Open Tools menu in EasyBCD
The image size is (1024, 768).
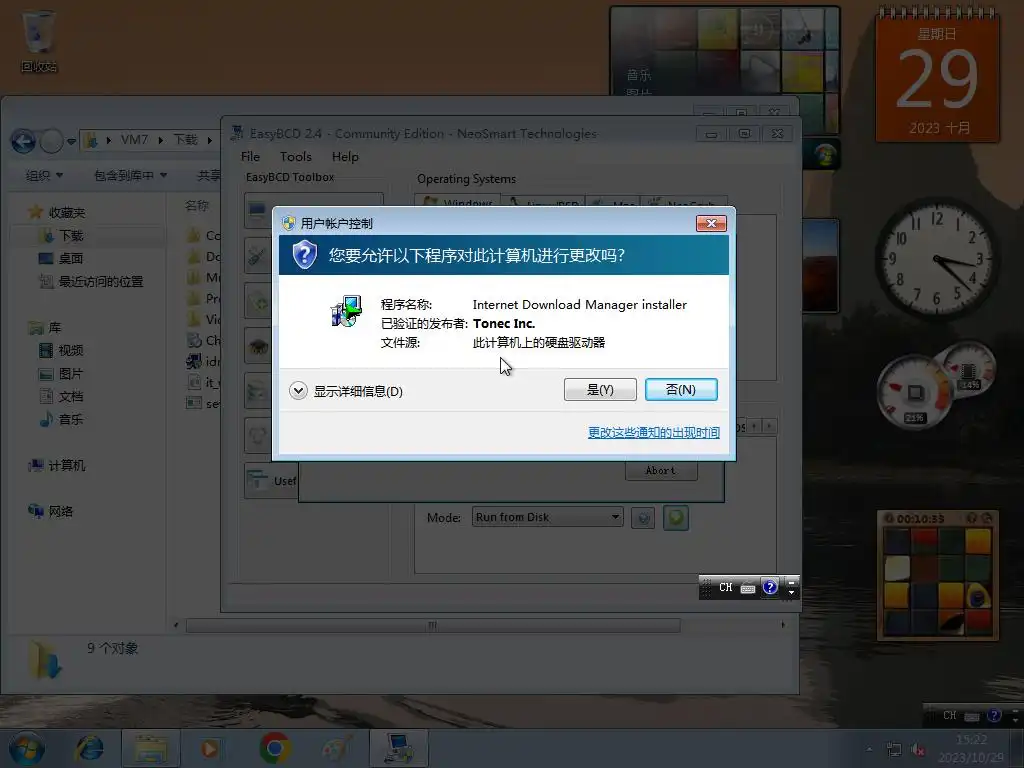point(295,157)
